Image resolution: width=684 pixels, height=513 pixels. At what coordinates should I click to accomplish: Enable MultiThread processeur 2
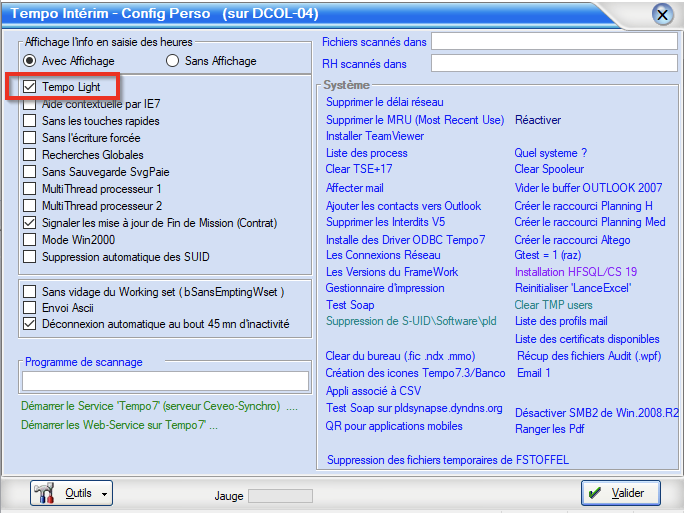coord(30,205)
